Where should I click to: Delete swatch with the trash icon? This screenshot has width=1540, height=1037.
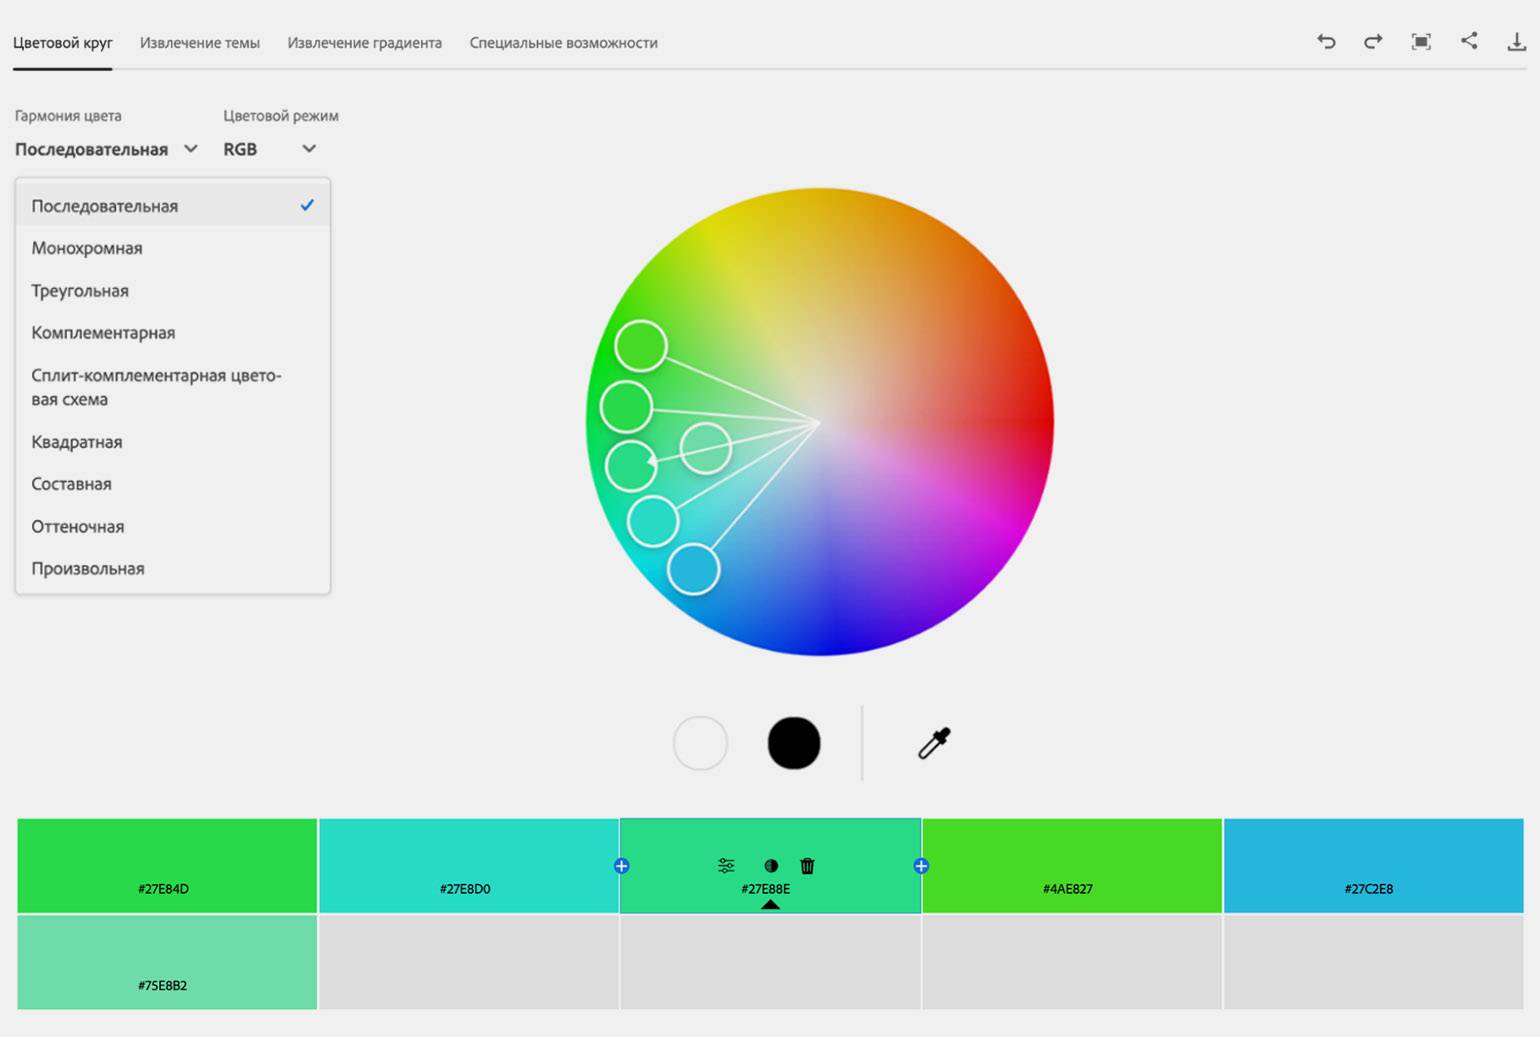coord(807,866)
